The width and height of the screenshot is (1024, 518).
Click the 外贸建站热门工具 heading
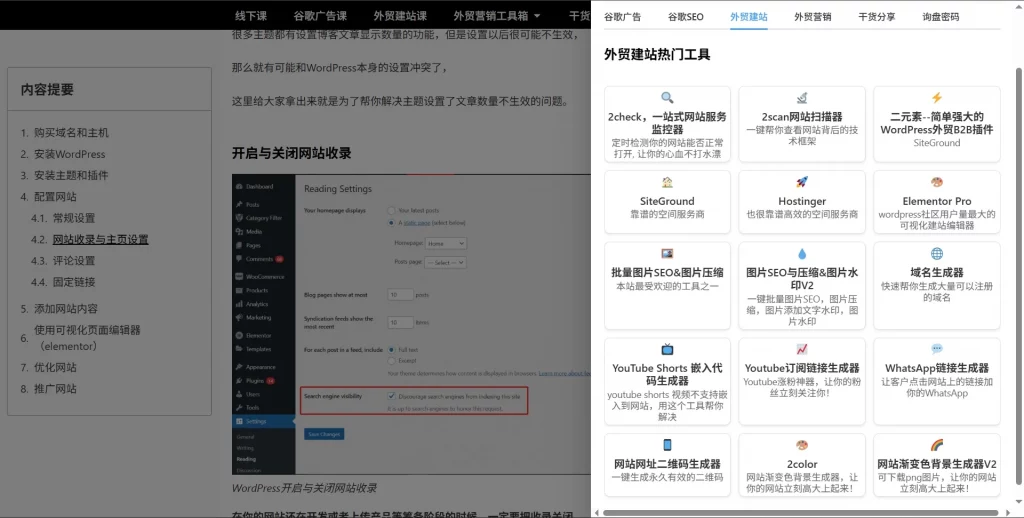657,55
